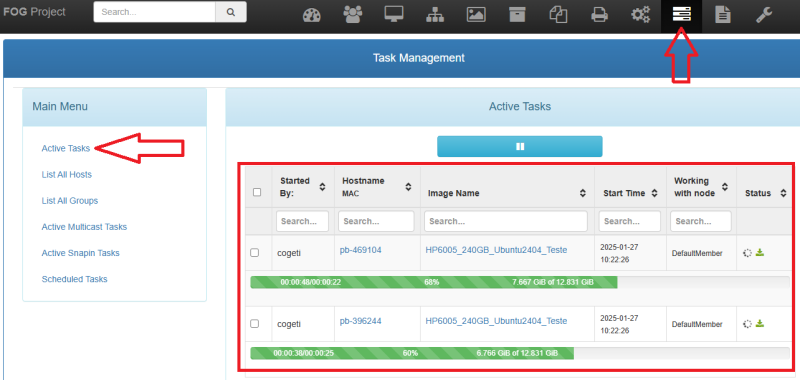Image resolution: width=800 pixels, height=380 pixels.
Task: Open host link pb-469104
Action: point(361,250)
